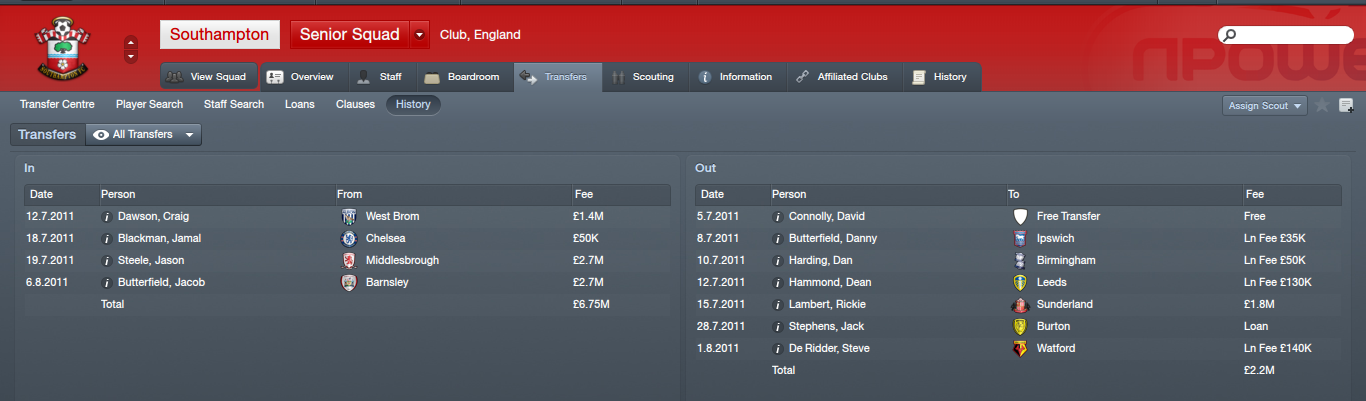Open the Butterfield, Jacob player link
Viewport: 1366px width, 401px height.
(161, 282)
